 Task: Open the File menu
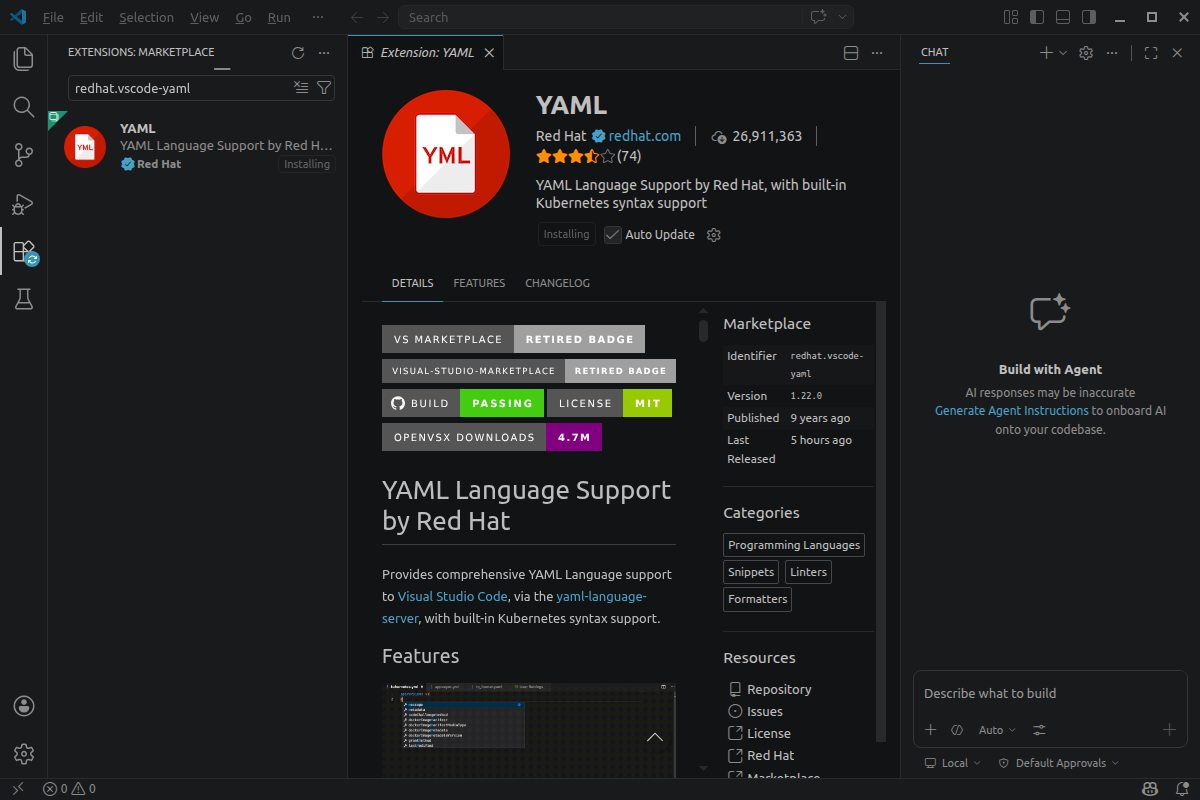tap(53, 17)
